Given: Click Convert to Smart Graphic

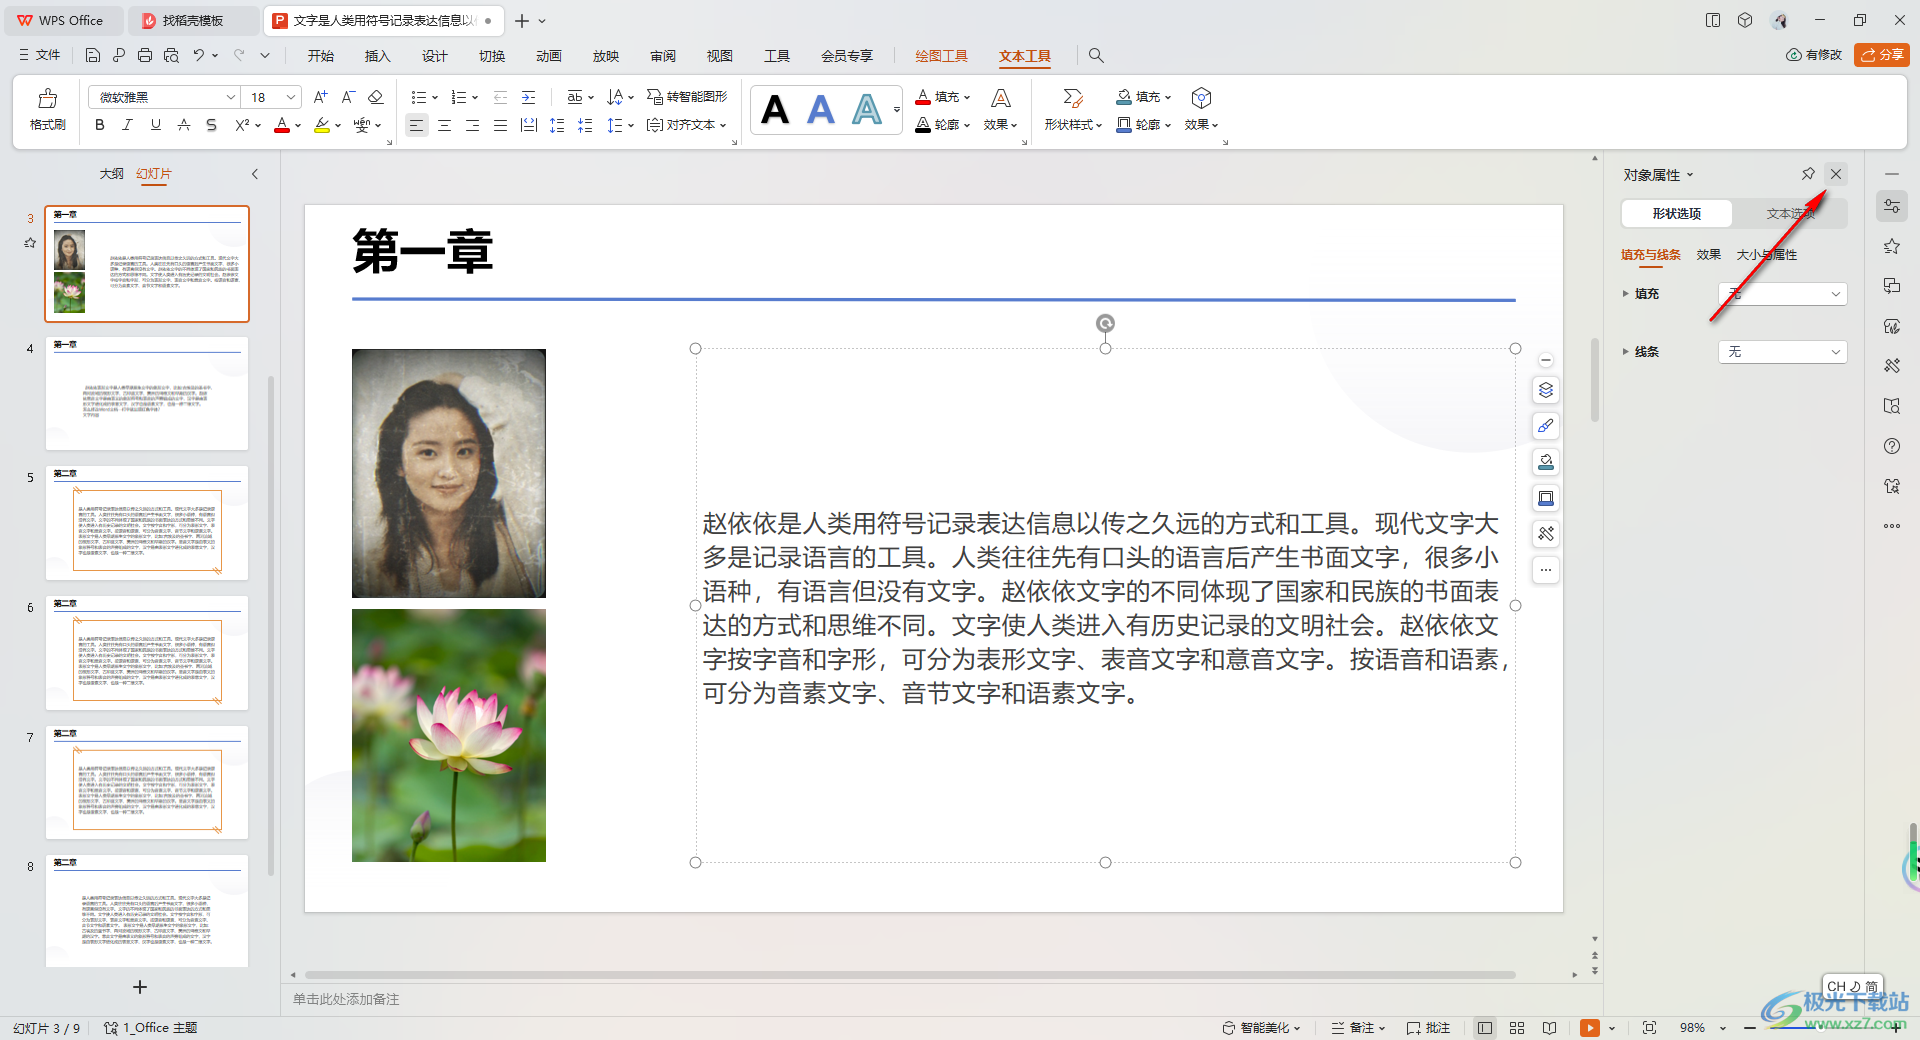Looking at the screenshot, I should pos(687,97).
